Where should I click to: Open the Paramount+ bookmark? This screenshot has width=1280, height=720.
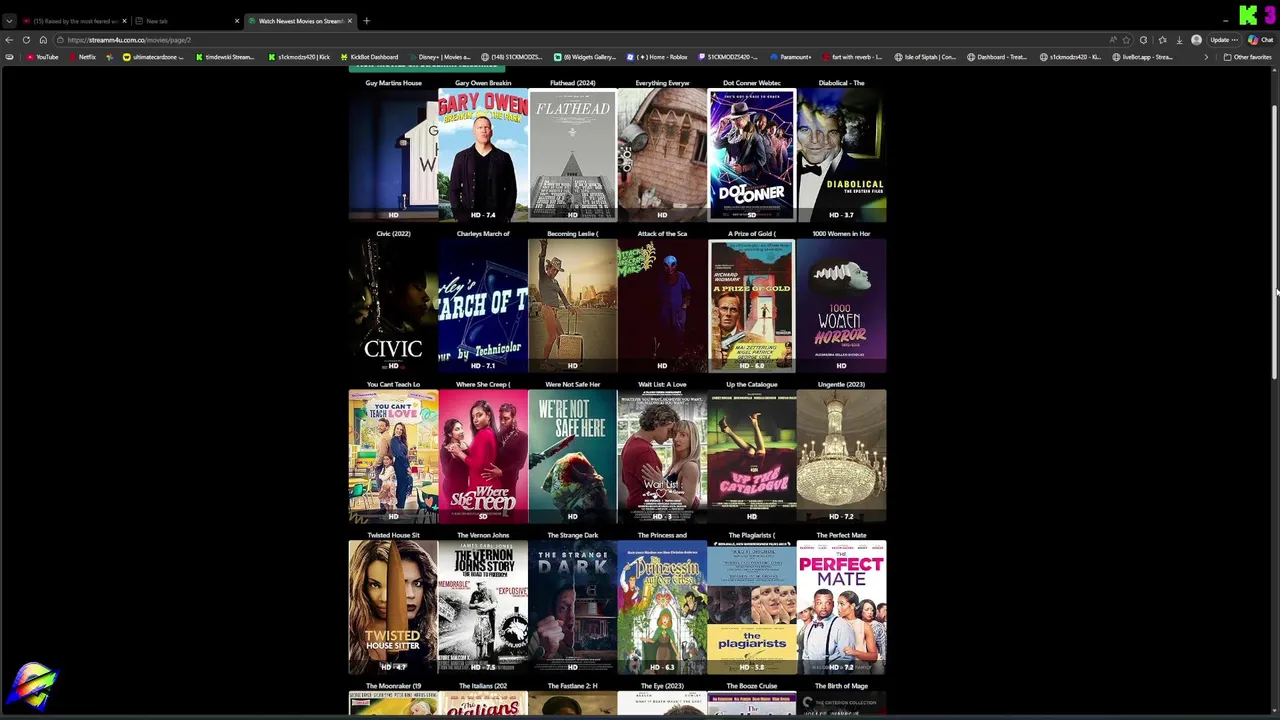coord(791,57)
